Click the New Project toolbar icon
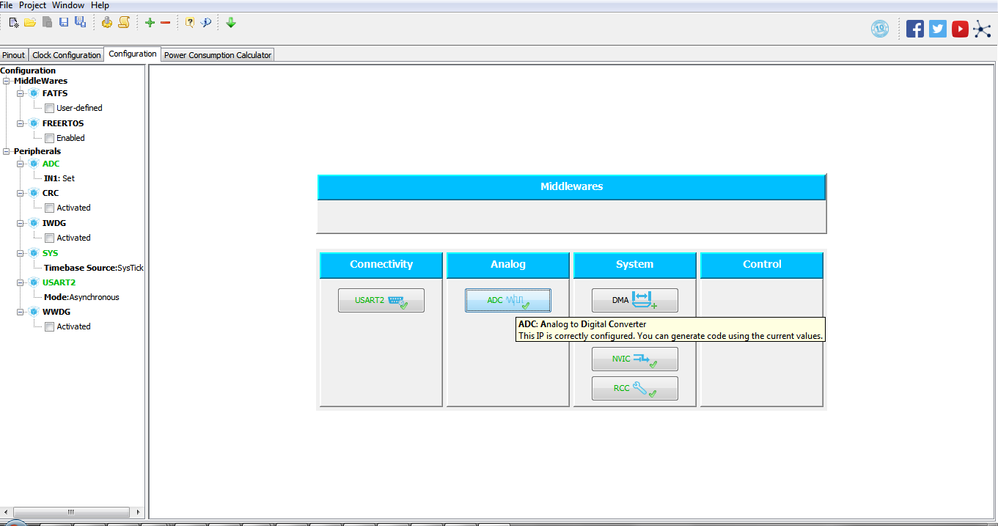Screen dimensions: 998x526 (13, 23)
